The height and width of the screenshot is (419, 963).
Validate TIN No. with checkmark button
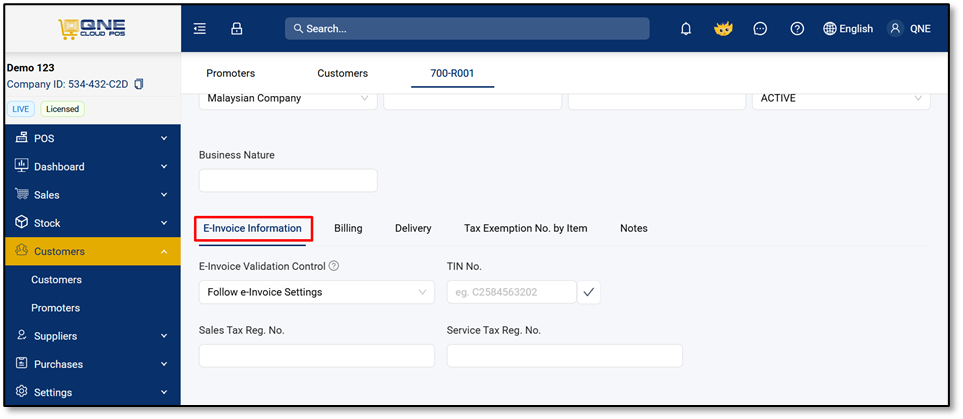[588, 292]
